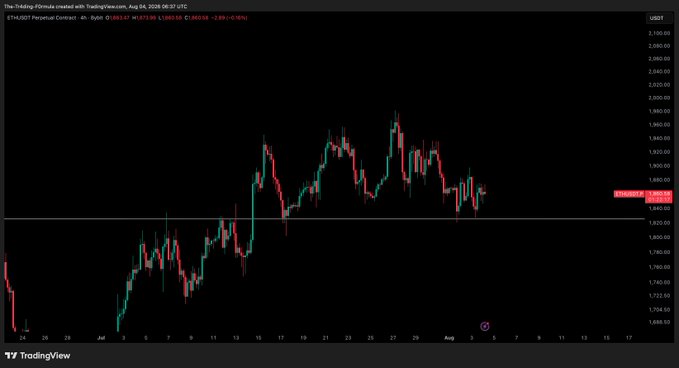Click the -2.89 (-0.16%) change value

click(229, 18)
